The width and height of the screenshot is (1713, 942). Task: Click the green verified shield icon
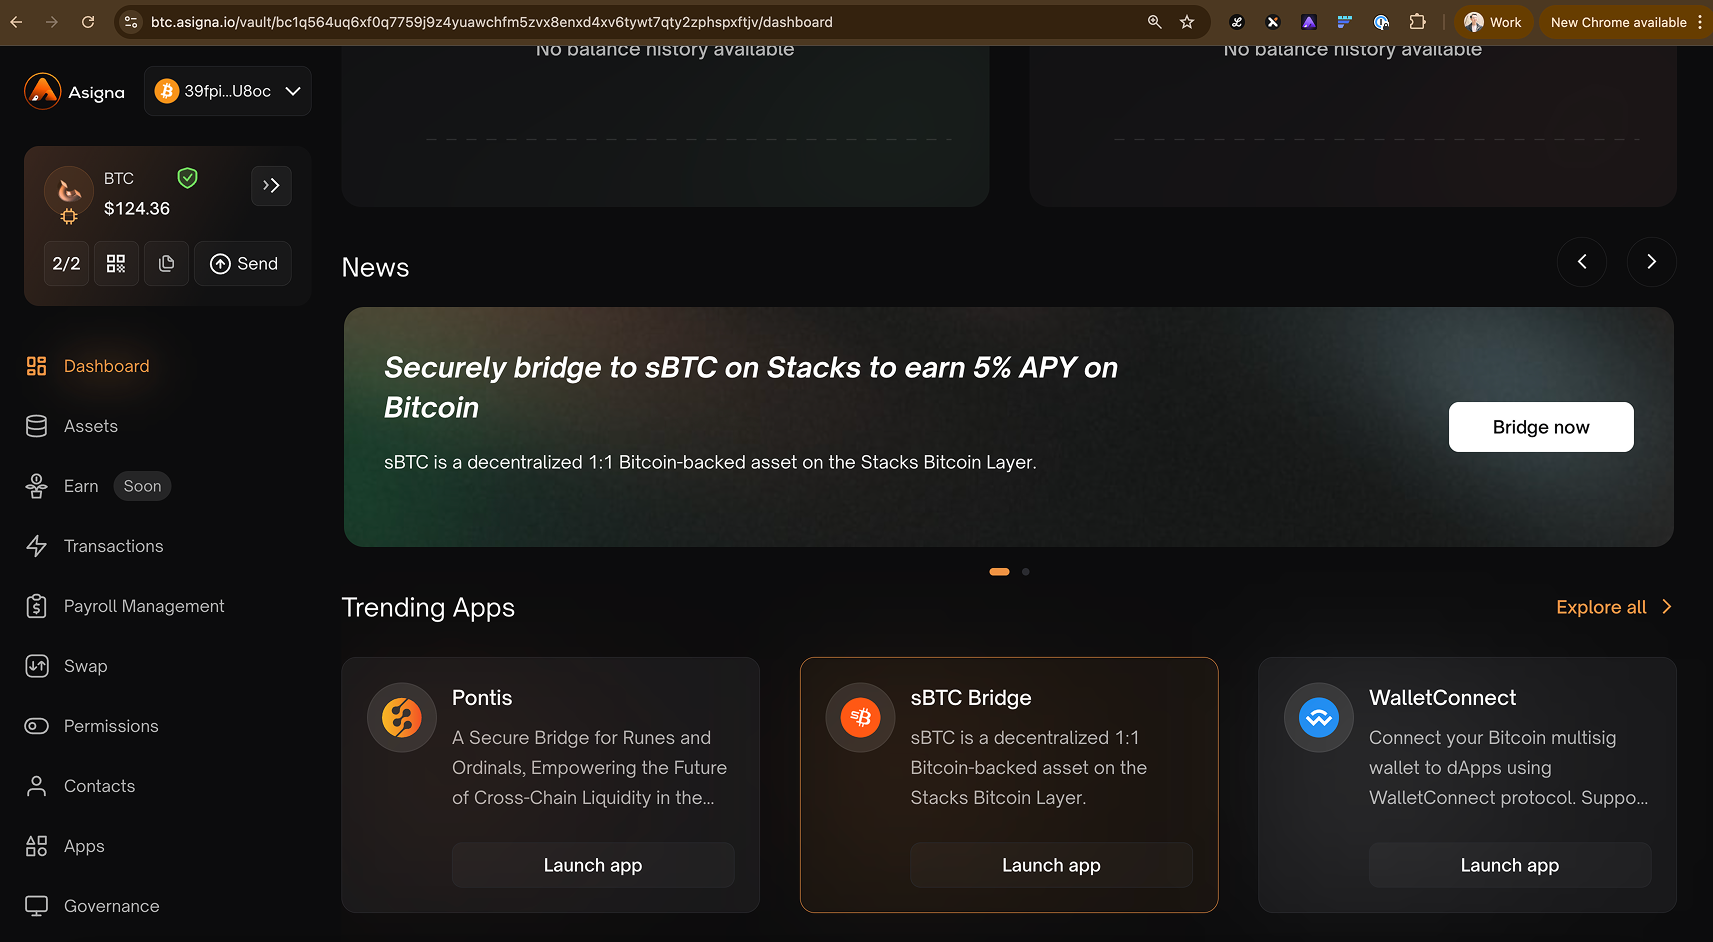point(187,178)
